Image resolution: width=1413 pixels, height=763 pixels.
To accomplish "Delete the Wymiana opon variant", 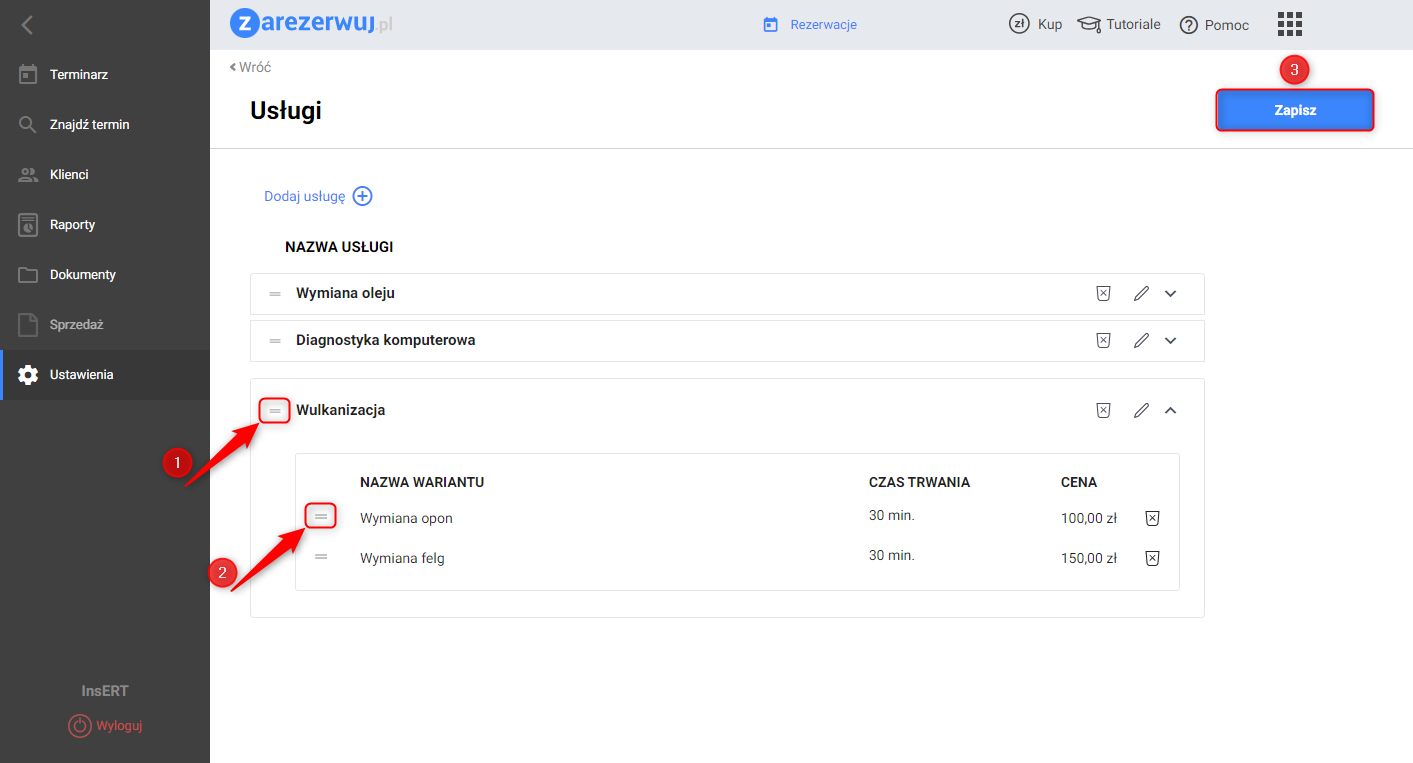I will [1152, 518].
